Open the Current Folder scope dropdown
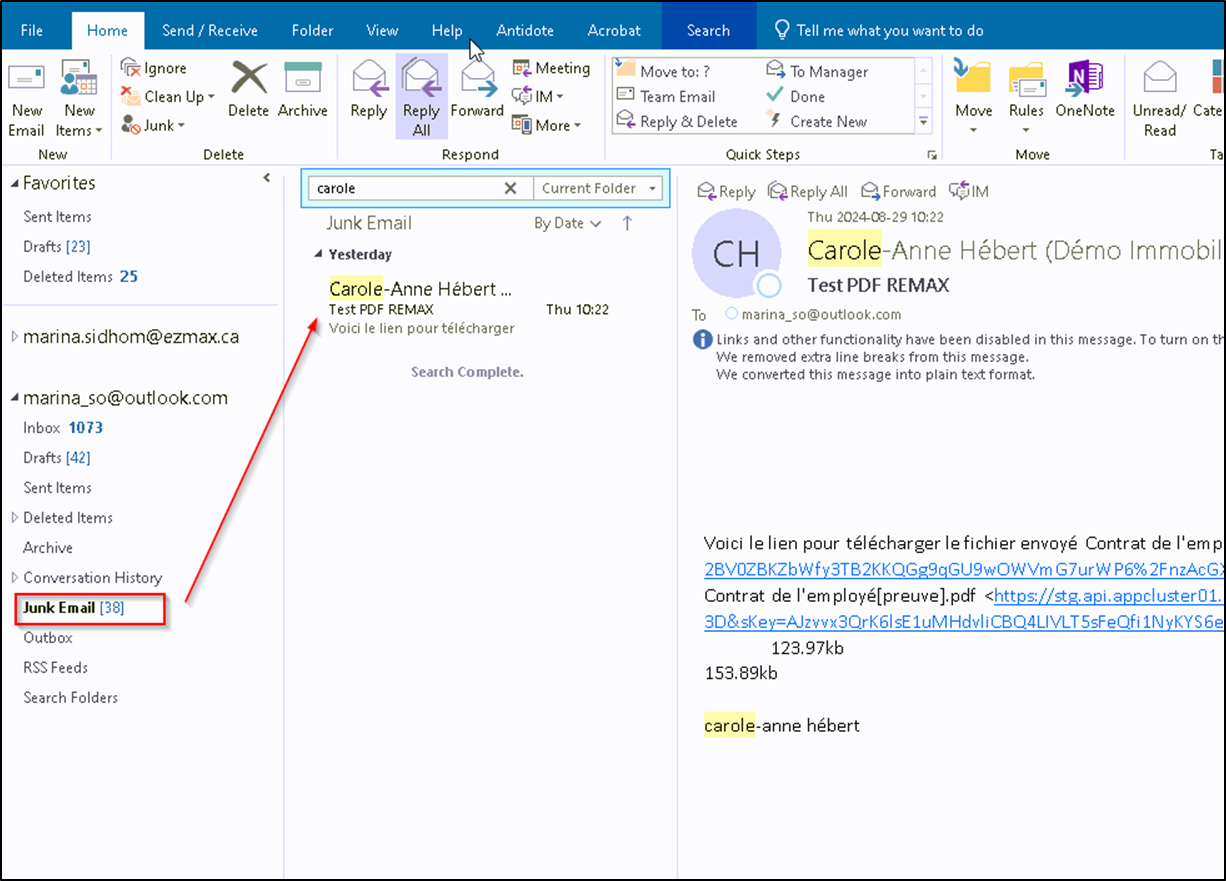The height and width of the screenshot is (881, 1226). pos(599,188)
